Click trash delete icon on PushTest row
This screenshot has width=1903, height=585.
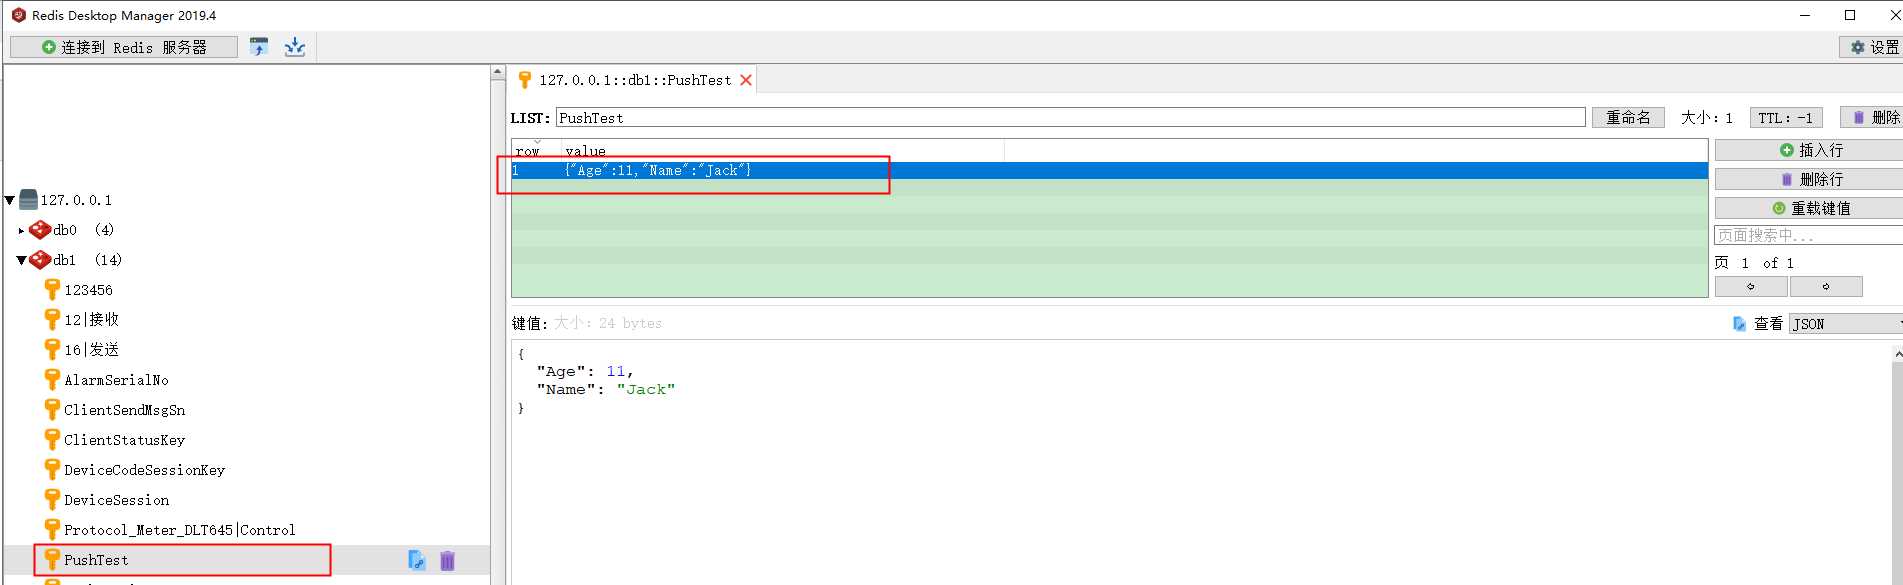click(447, 561)
